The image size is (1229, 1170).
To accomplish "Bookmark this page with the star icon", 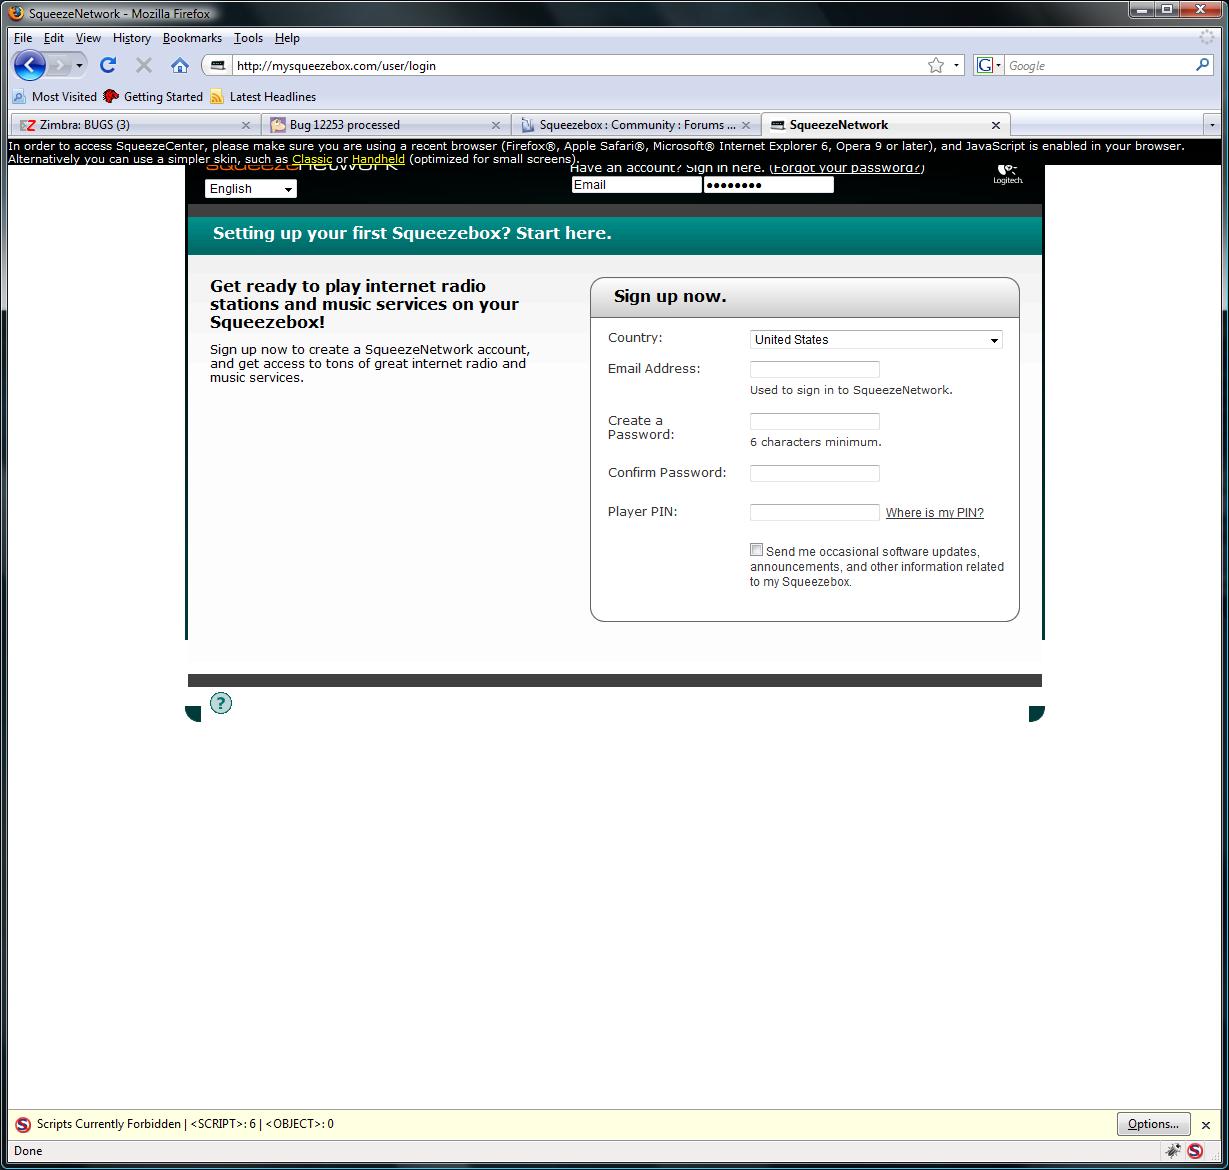I will (x=936, y=66).
